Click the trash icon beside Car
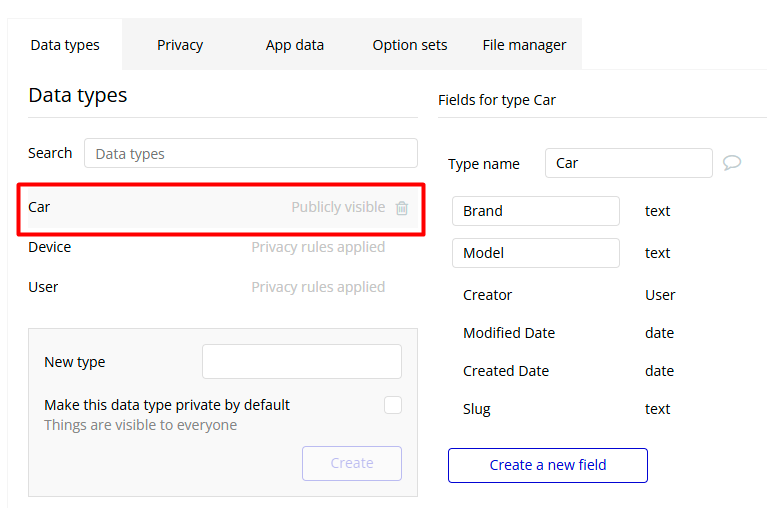Viewport: 767px width, 508px height. pos(402,208)
